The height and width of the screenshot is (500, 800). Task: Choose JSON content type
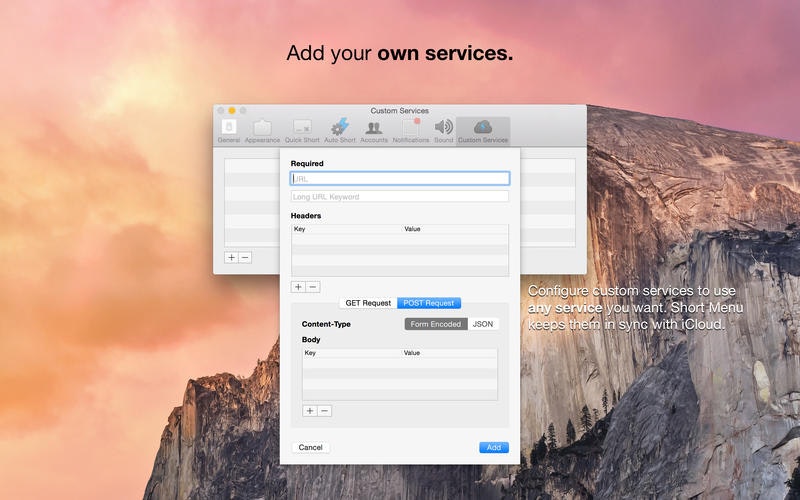[x=483, y=324]
